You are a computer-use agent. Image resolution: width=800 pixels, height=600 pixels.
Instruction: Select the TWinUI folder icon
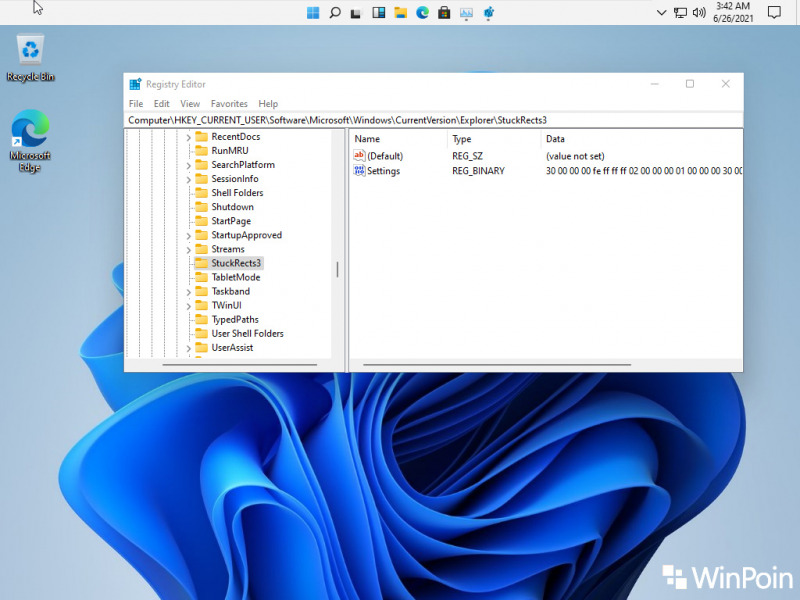point(202,305)
